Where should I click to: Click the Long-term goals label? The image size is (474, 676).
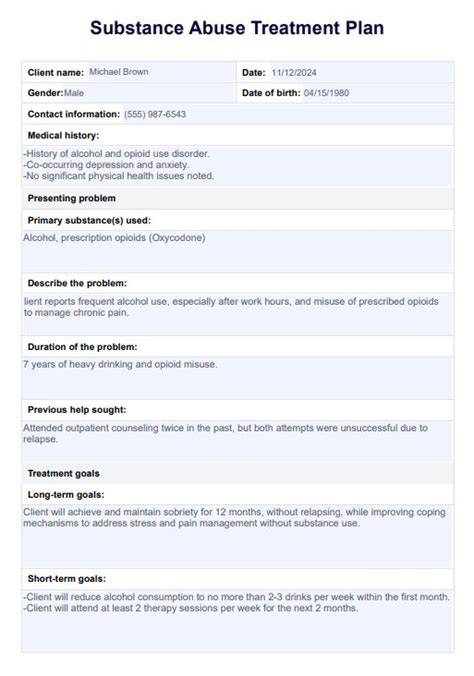[x=66, y=494]
